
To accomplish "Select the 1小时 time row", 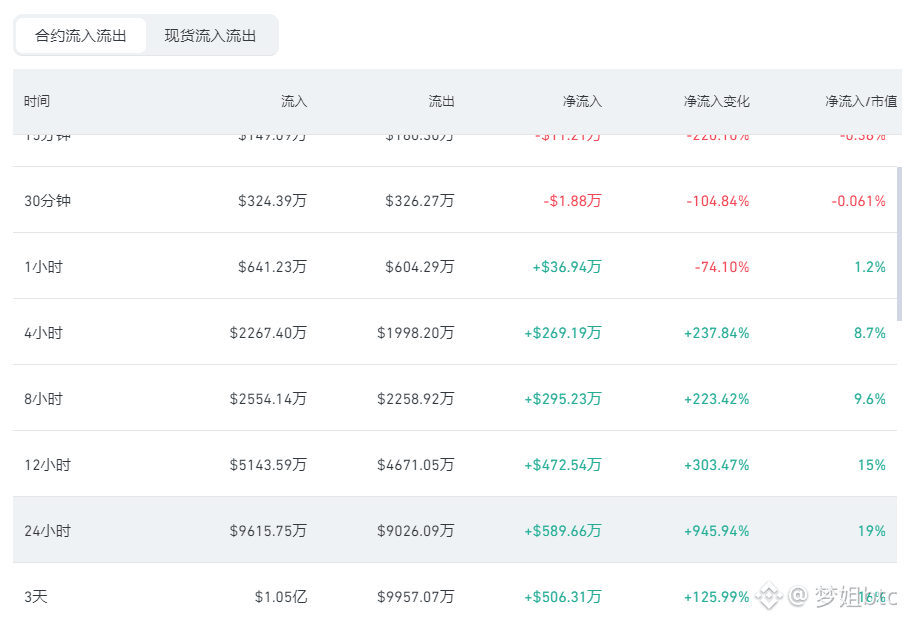I will coord(455,266).
